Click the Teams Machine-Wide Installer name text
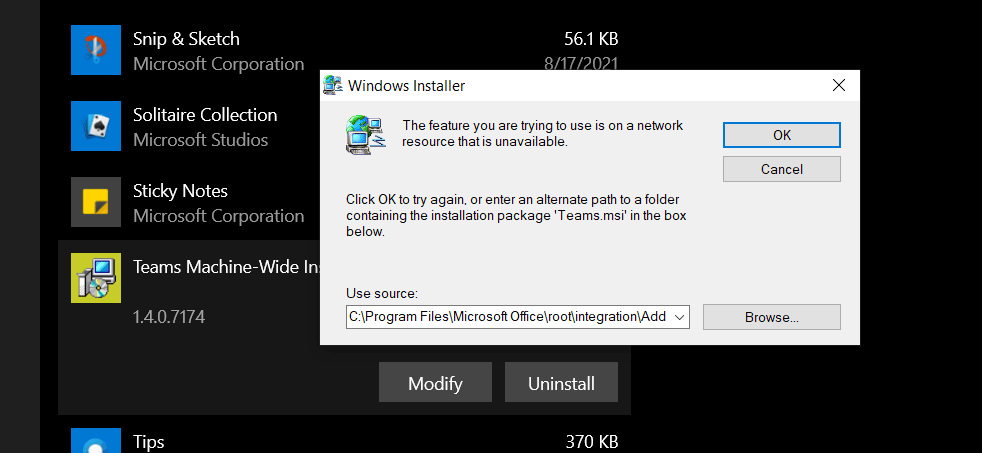 pyautogui.click(x=227, y=267)
